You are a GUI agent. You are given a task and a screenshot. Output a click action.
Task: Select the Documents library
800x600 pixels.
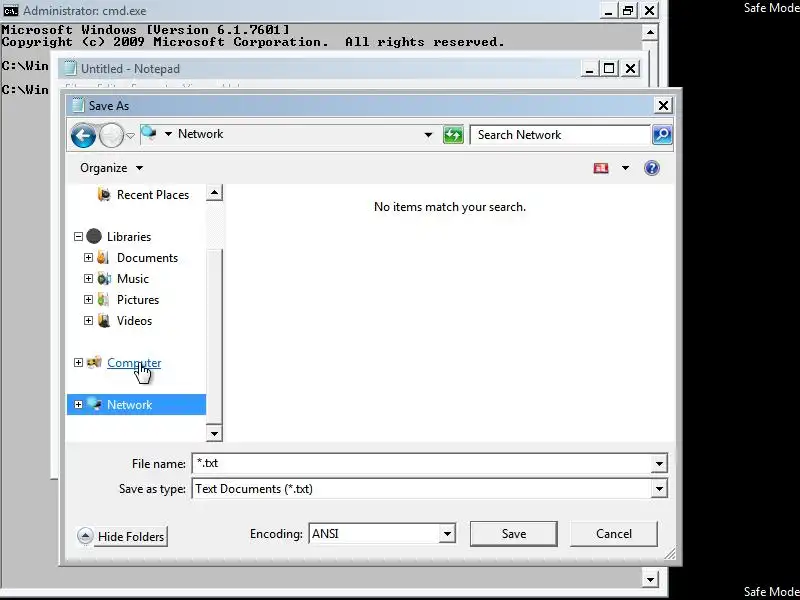147,258
